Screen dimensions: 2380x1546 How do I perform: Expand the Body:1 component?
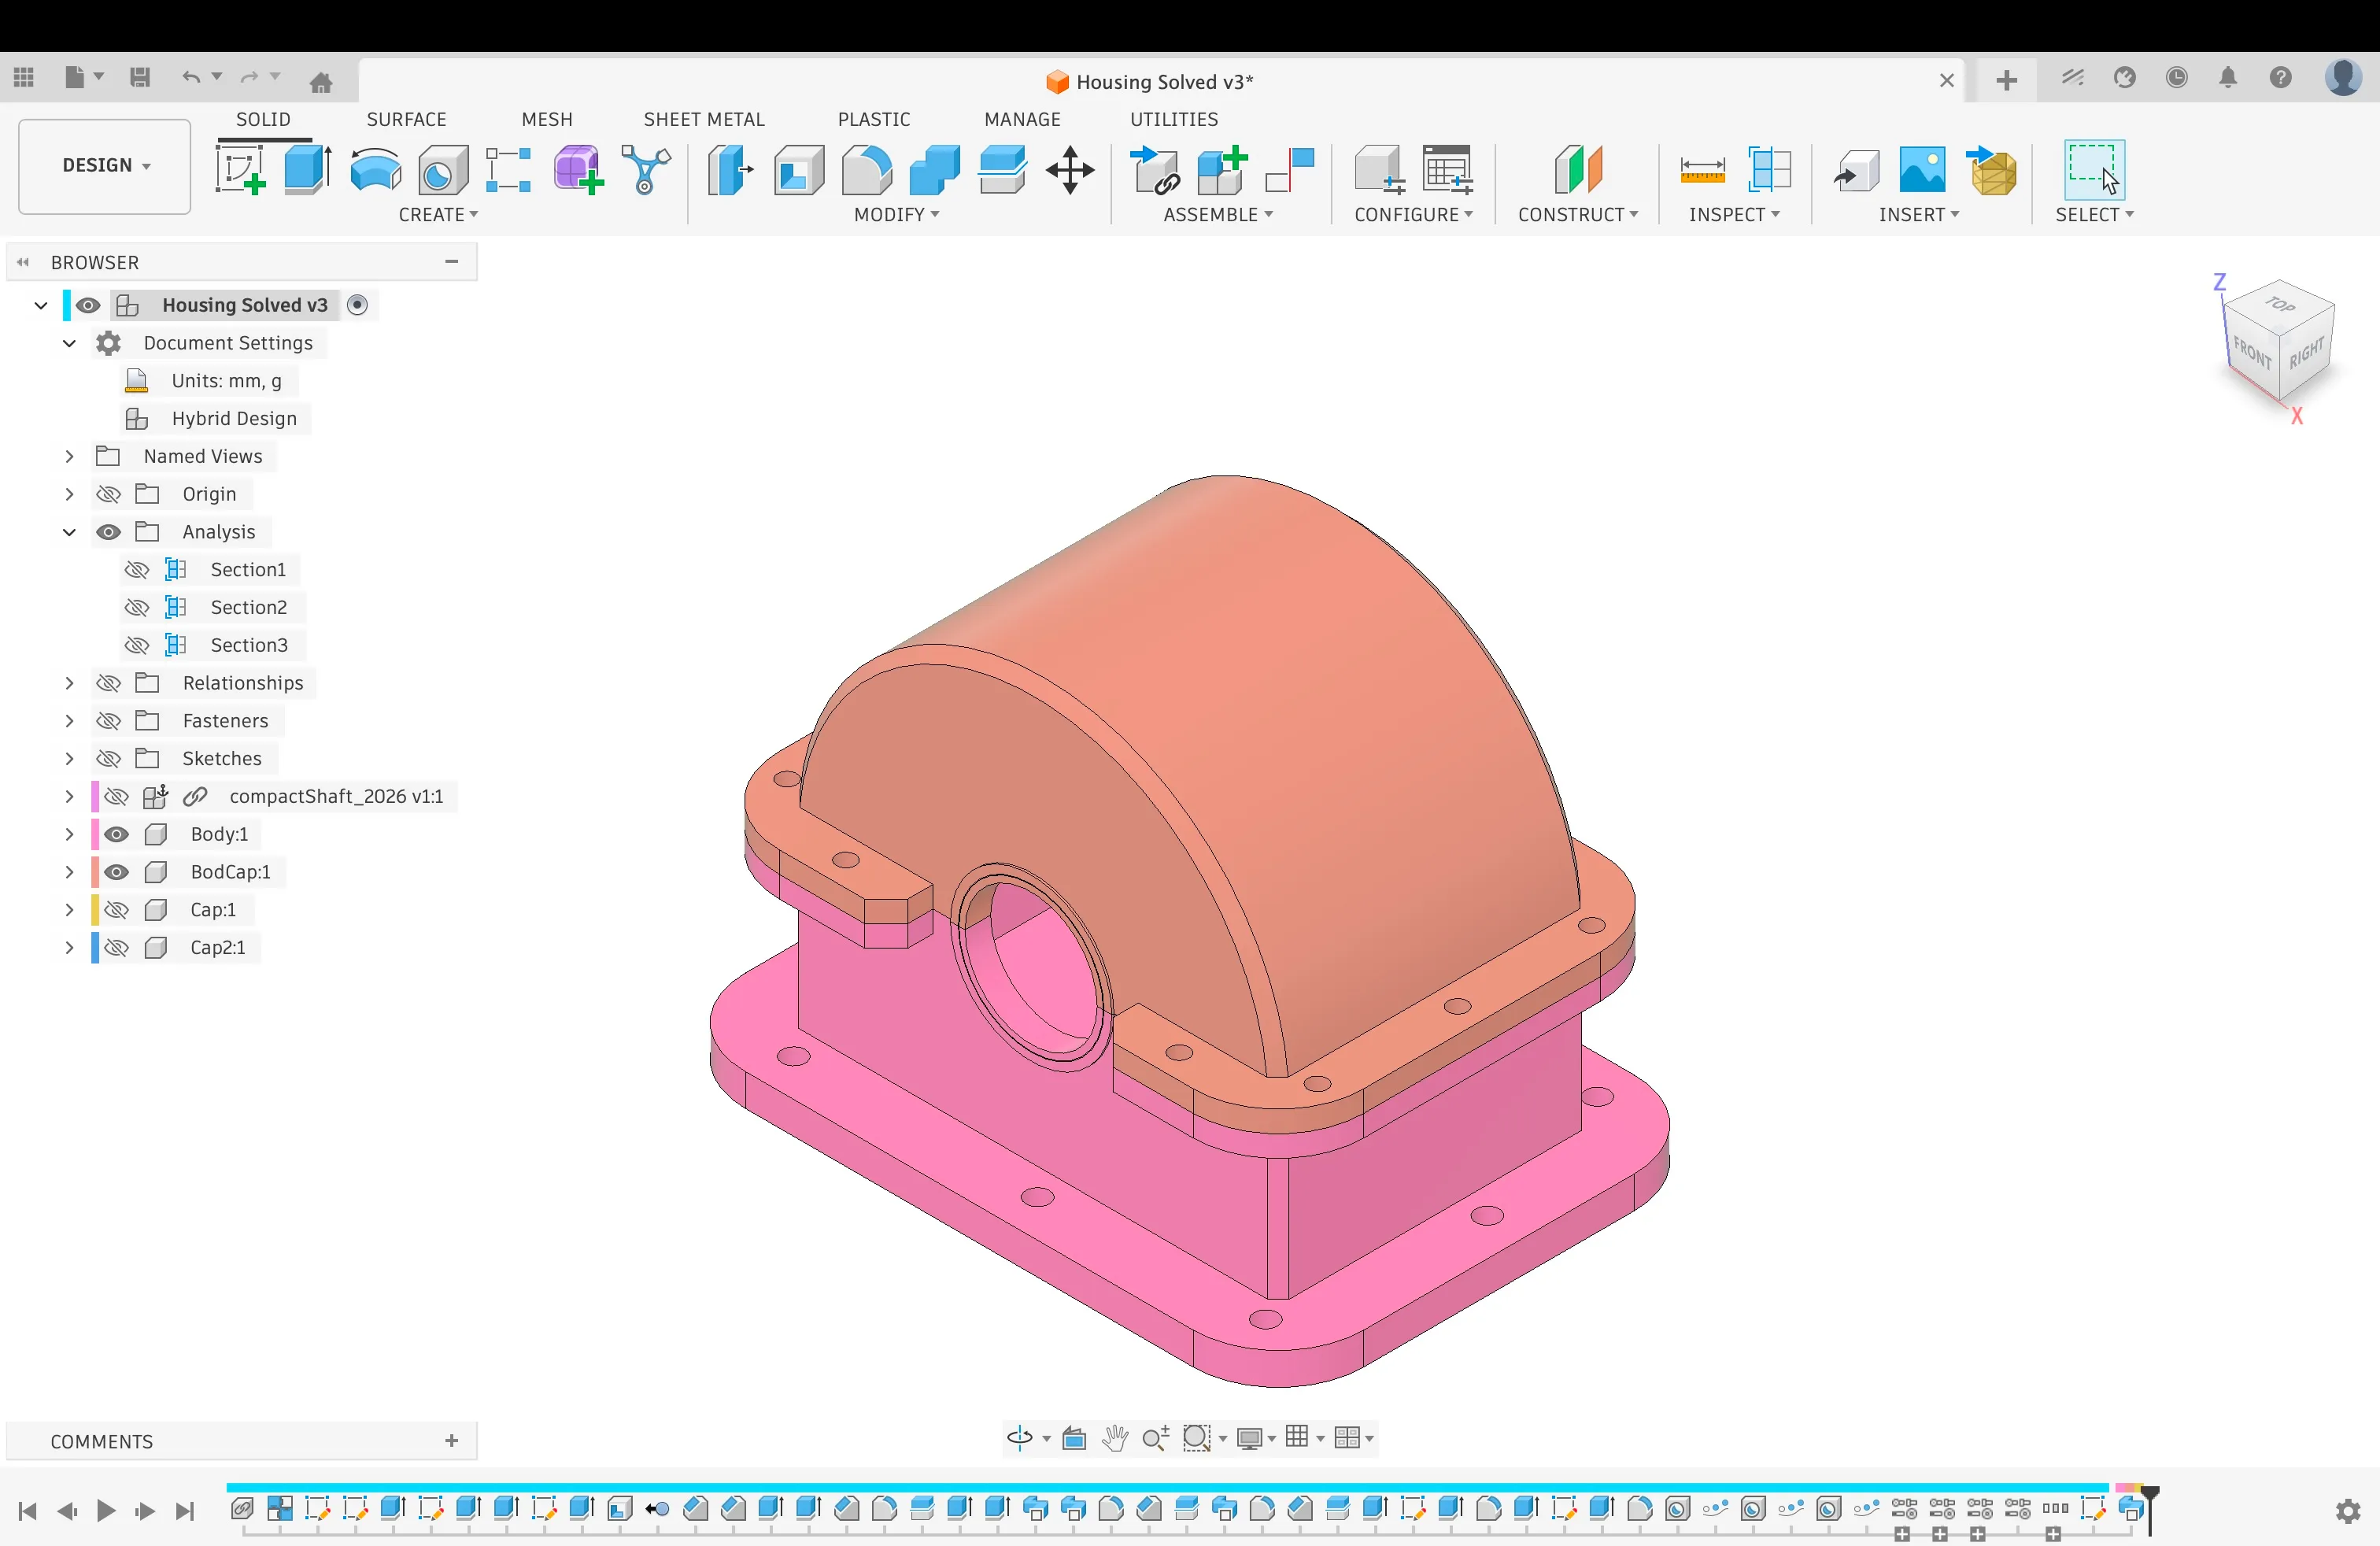tap(69, 834)
